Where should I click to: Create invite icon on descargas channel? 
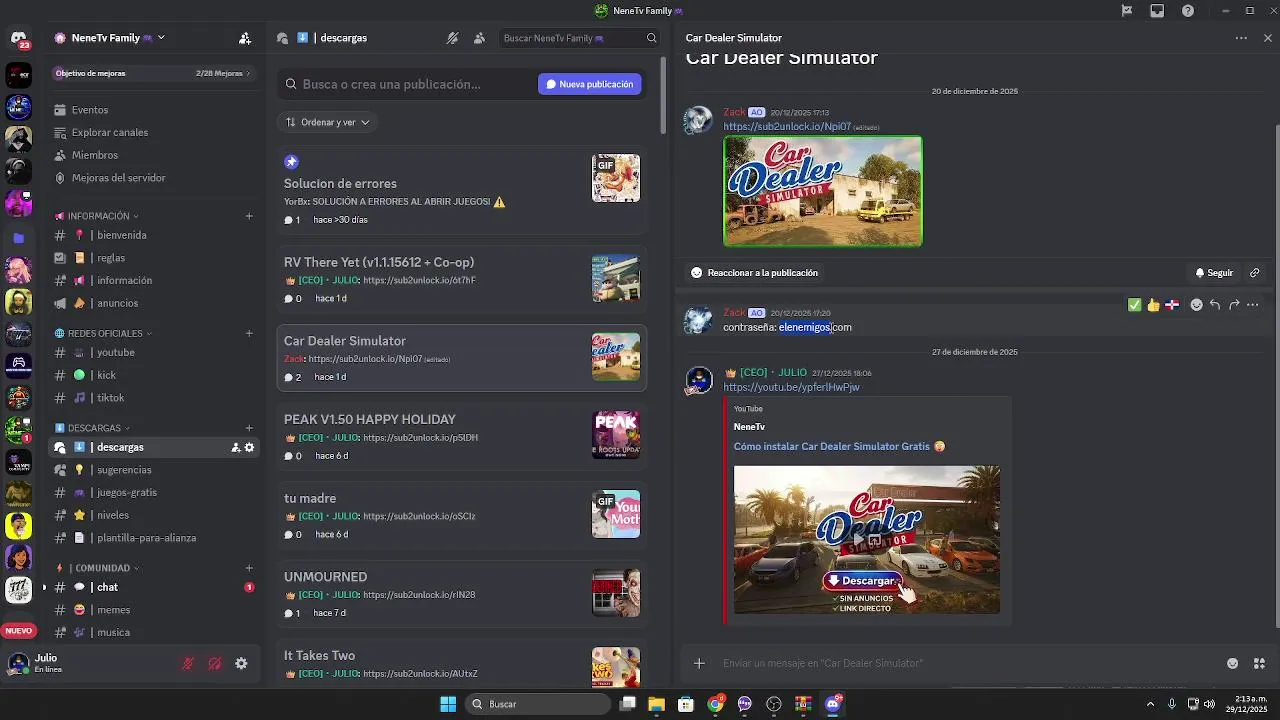tap(235, 447)
